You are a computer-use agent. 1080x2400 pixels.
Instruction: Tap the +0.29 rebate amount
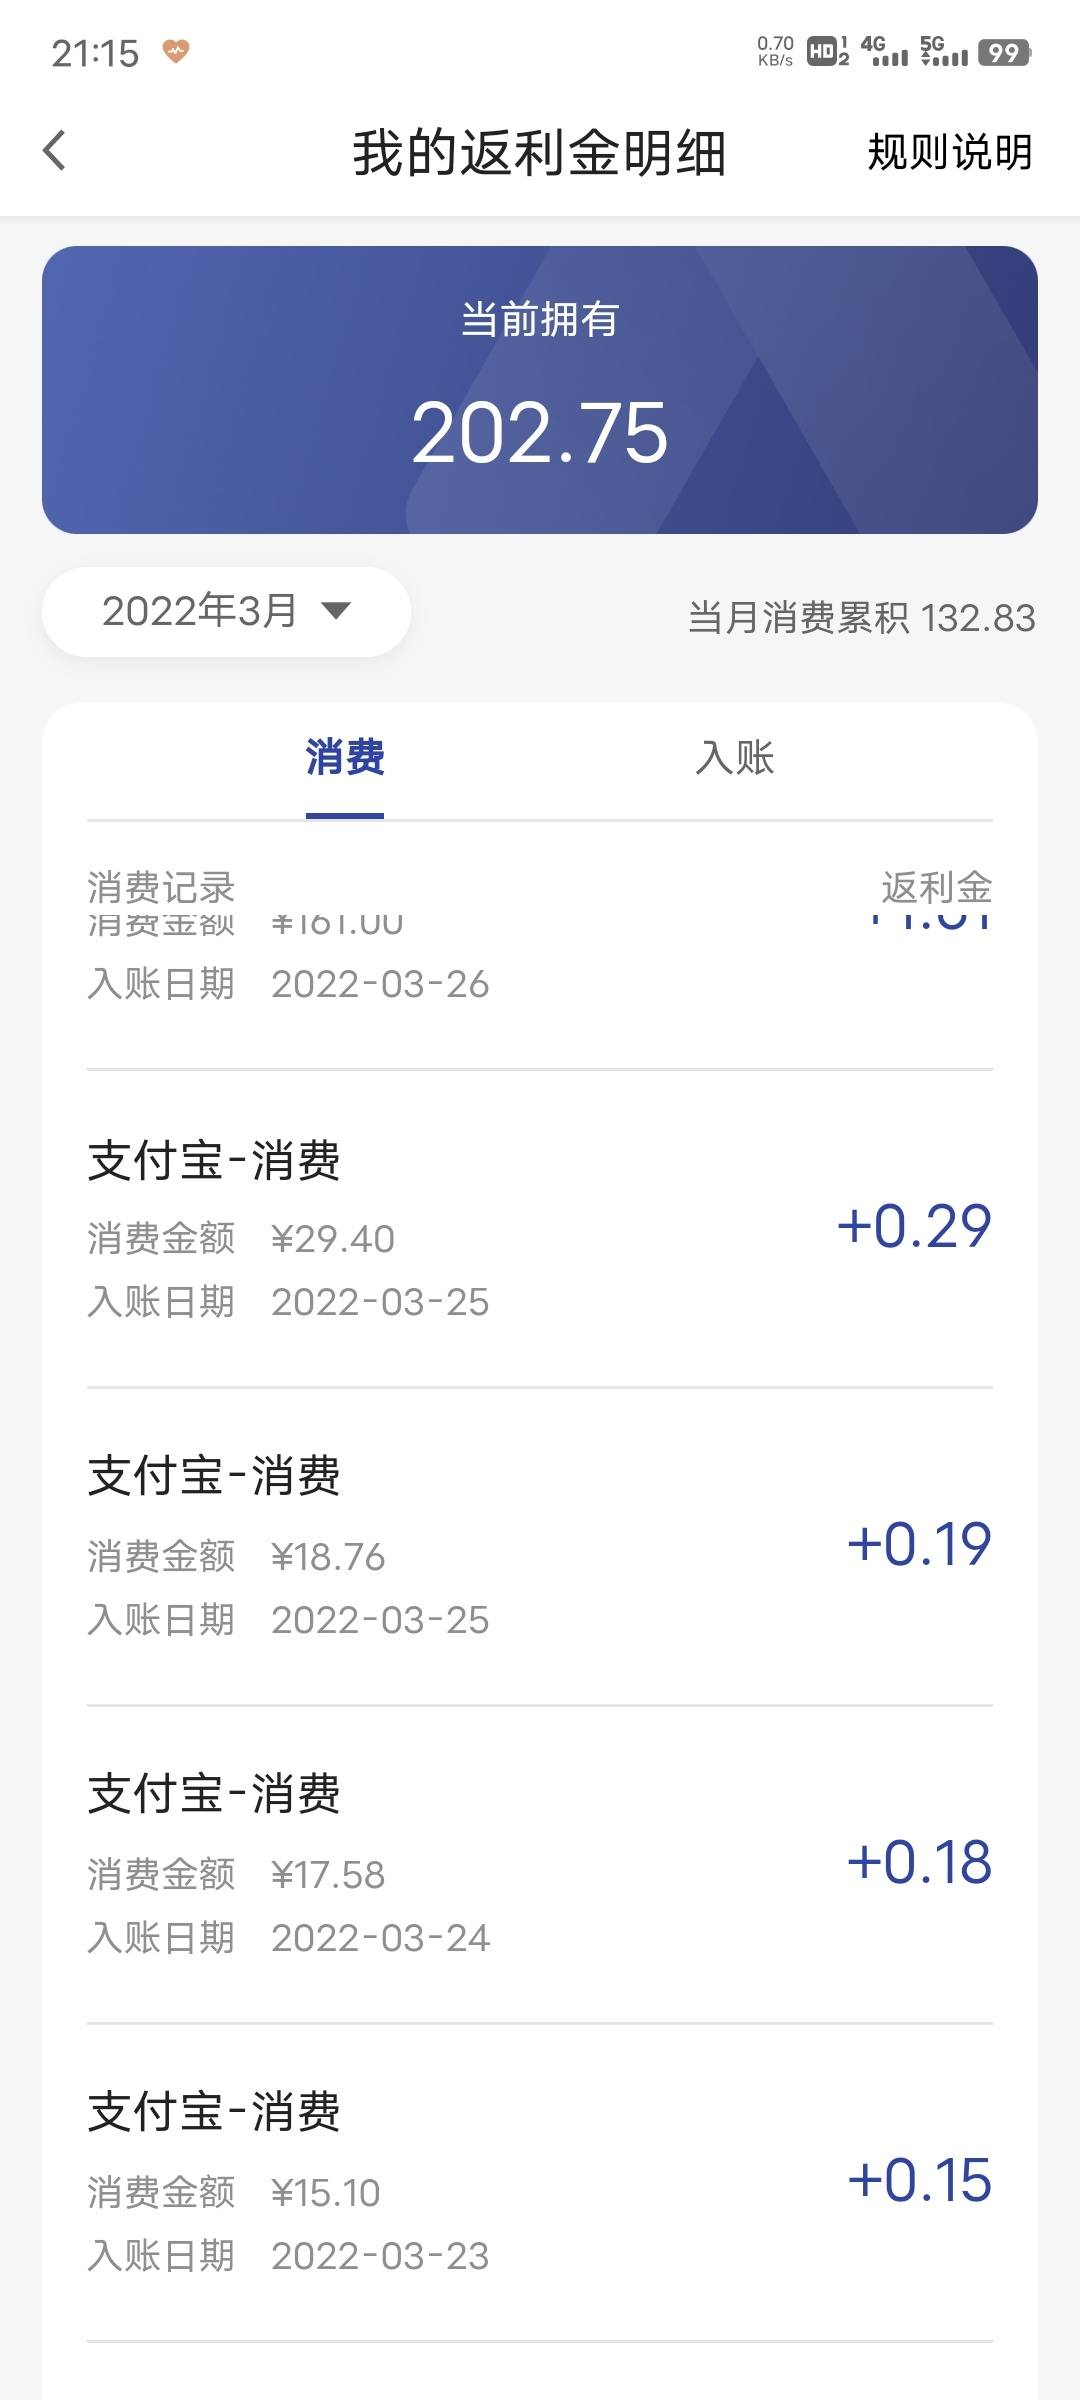click(x=914, y=1226)
